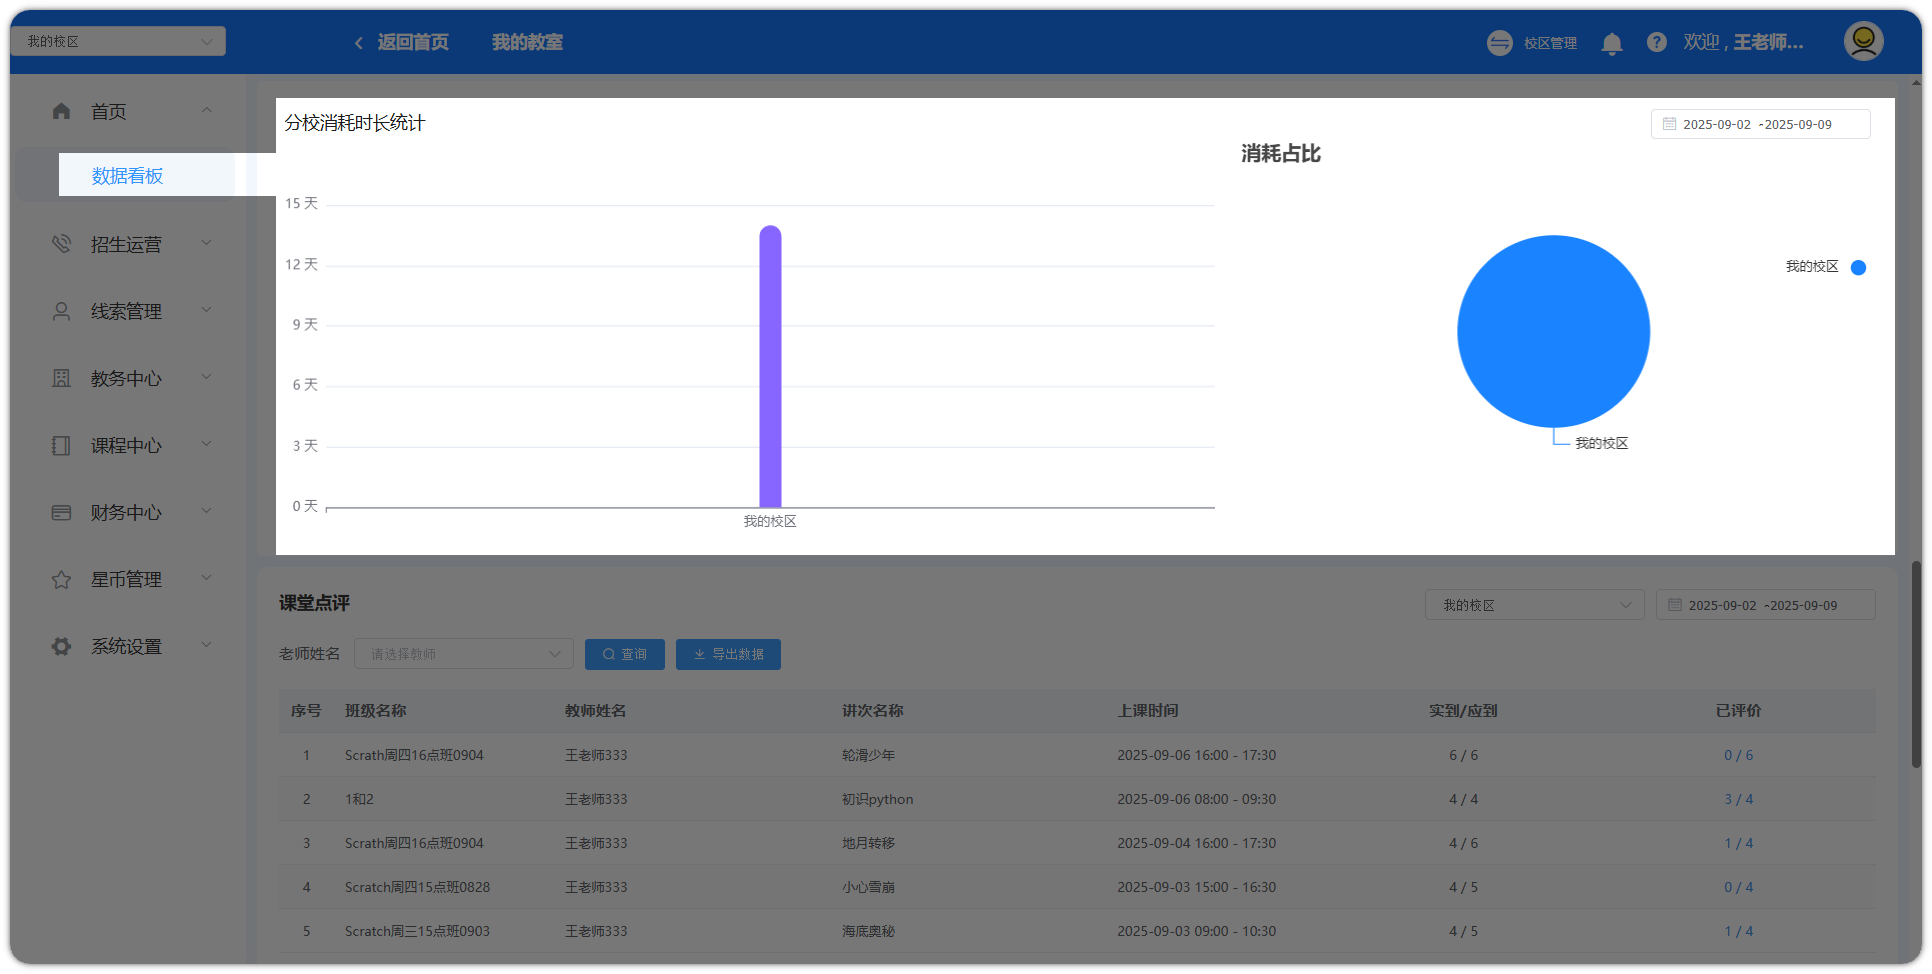Click the notification bell icon
The width and height of the screenshot is (1932, 974).
coord(1612,43)
